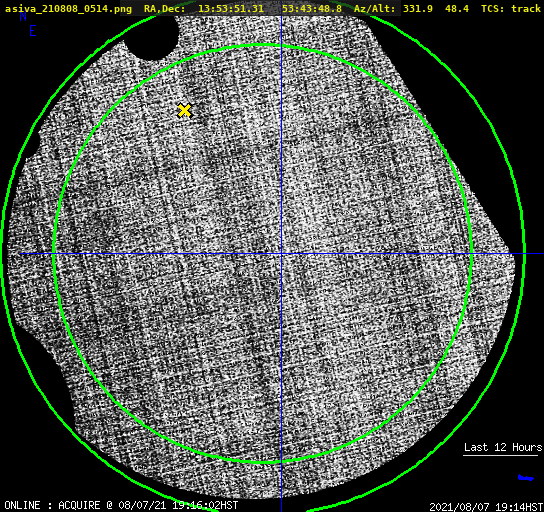Click the 2021/08/07 19:14HST image timestamp

pyautogui.click(x=486, y=507)
